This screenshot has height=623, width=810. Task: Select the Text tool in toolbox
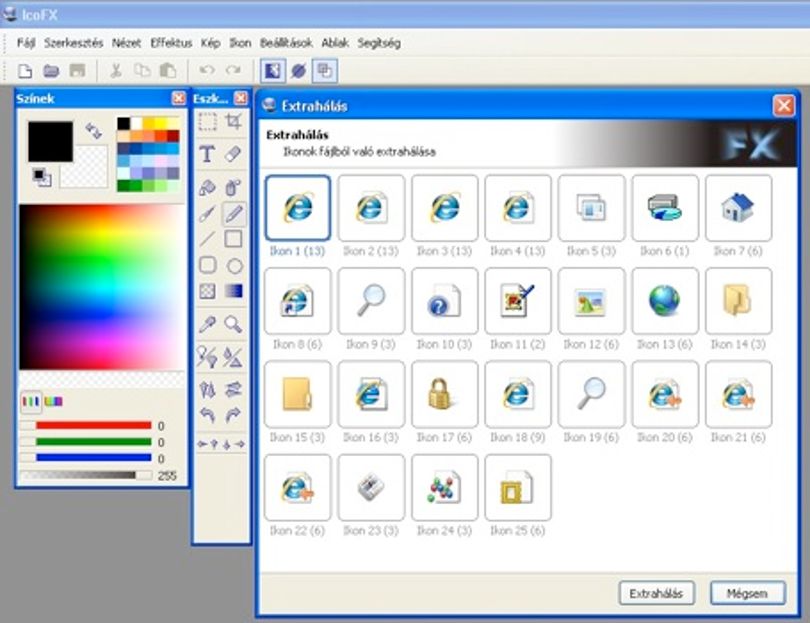point(207,154)
